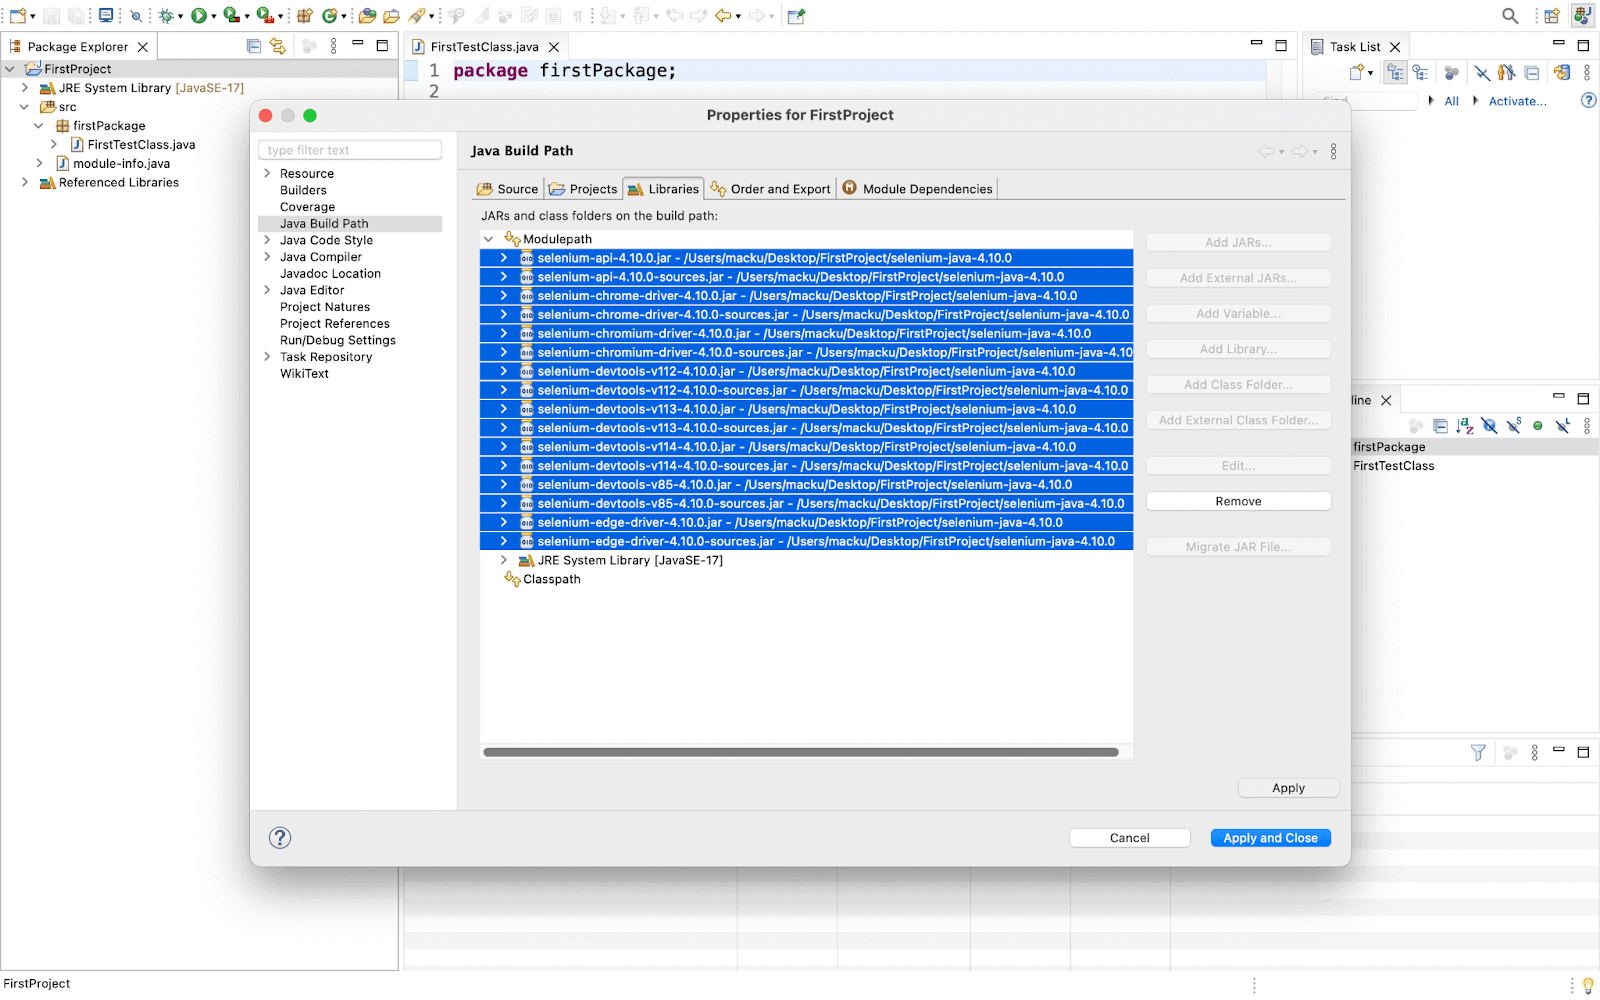This screenshot has height=1000, width=1600.
Task: Click the Debug bug icon
Action: coord(166,15)
